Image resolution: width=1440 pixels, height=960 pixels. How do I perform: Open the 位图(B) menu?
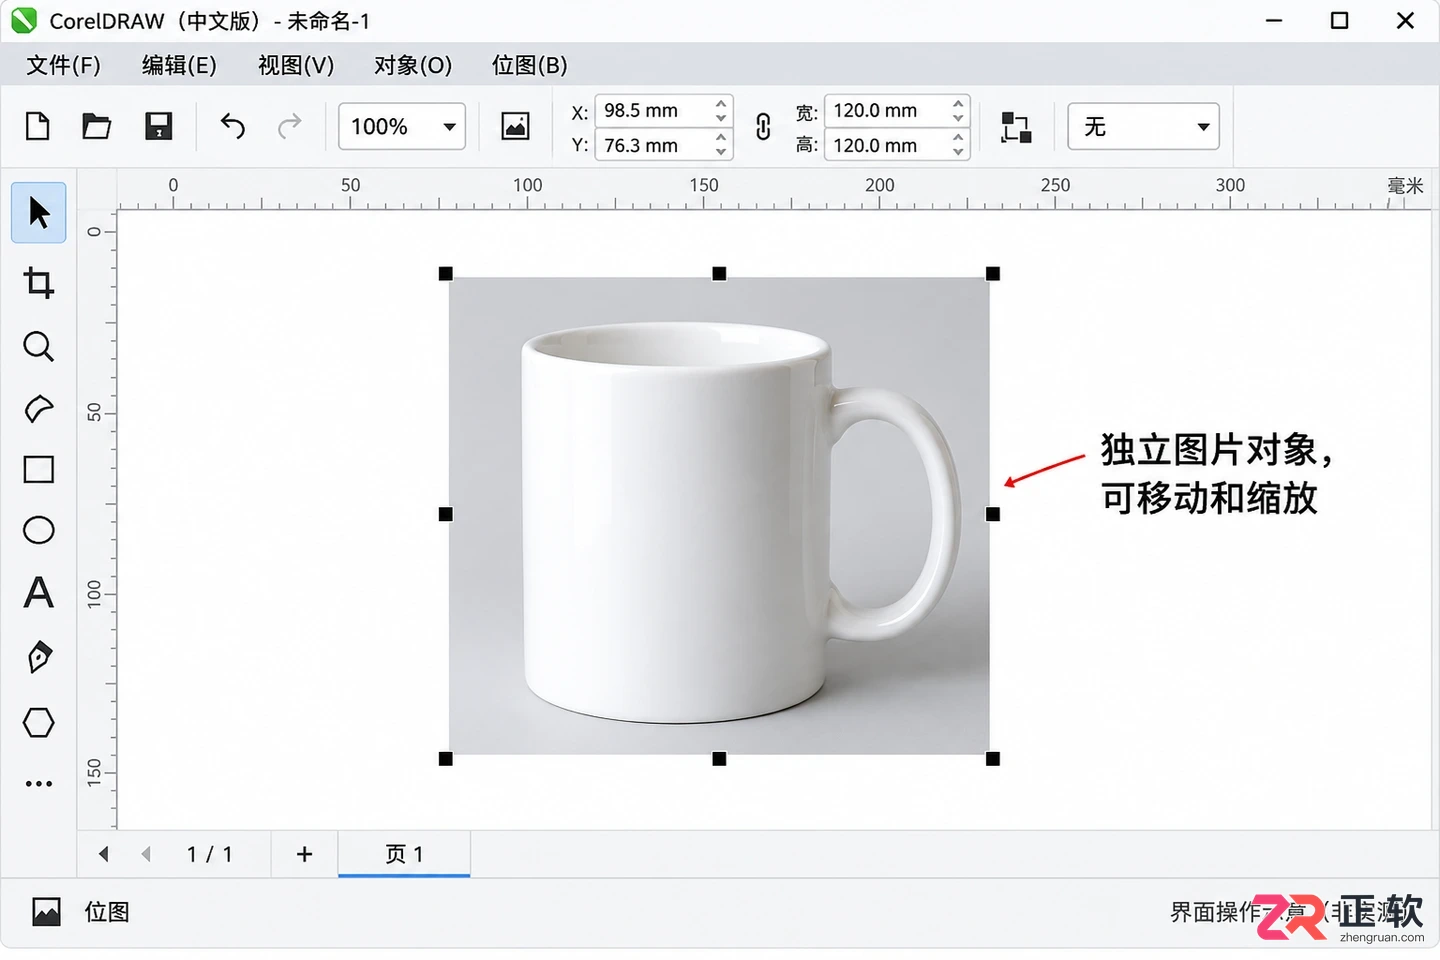530,65
